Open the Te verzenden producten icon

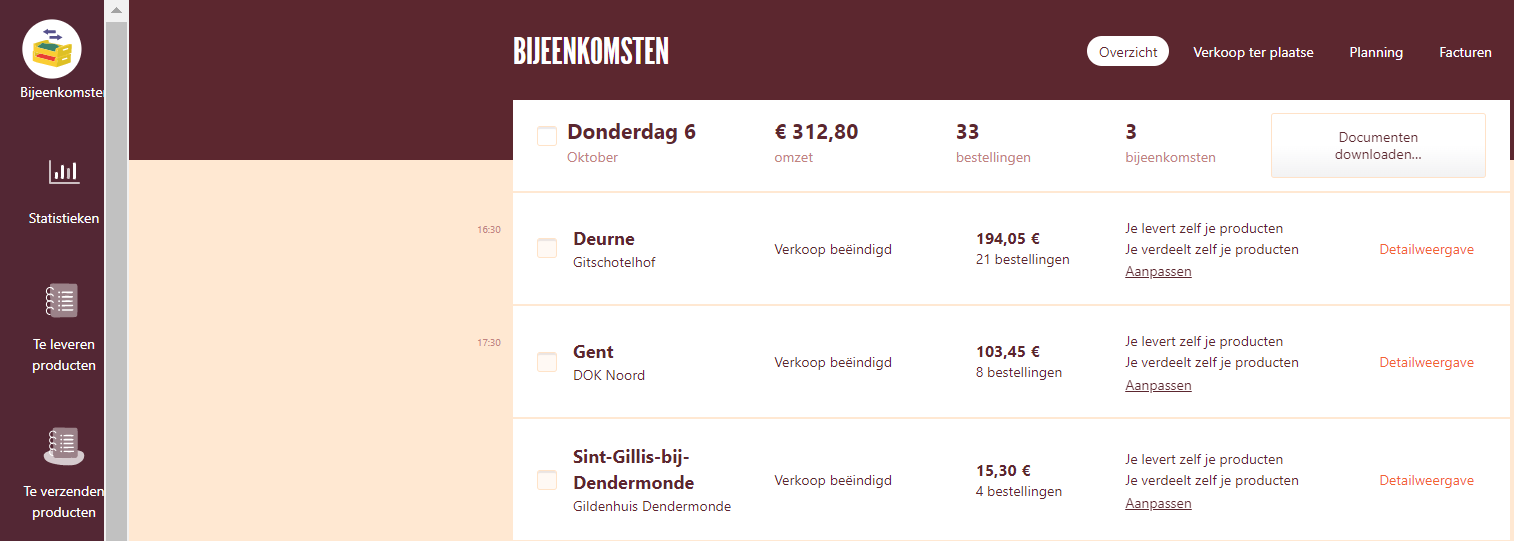click(x=63, y=446)
